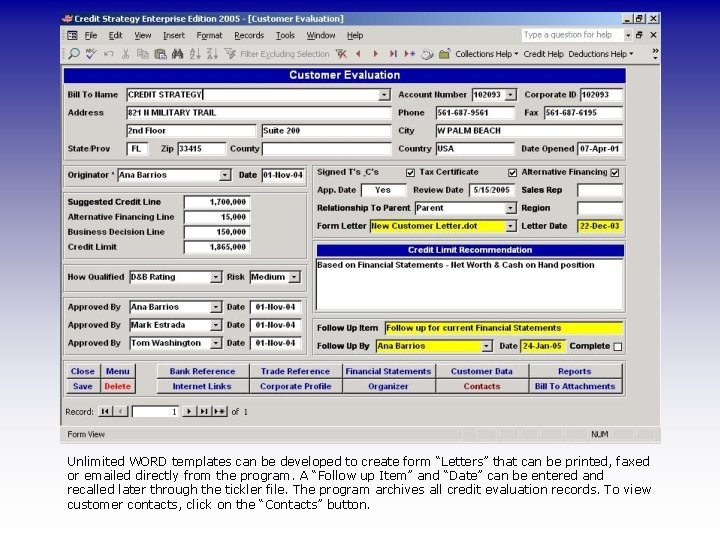Open Find with the binoculars icon
720x540 pixels.
pos(177,54)
